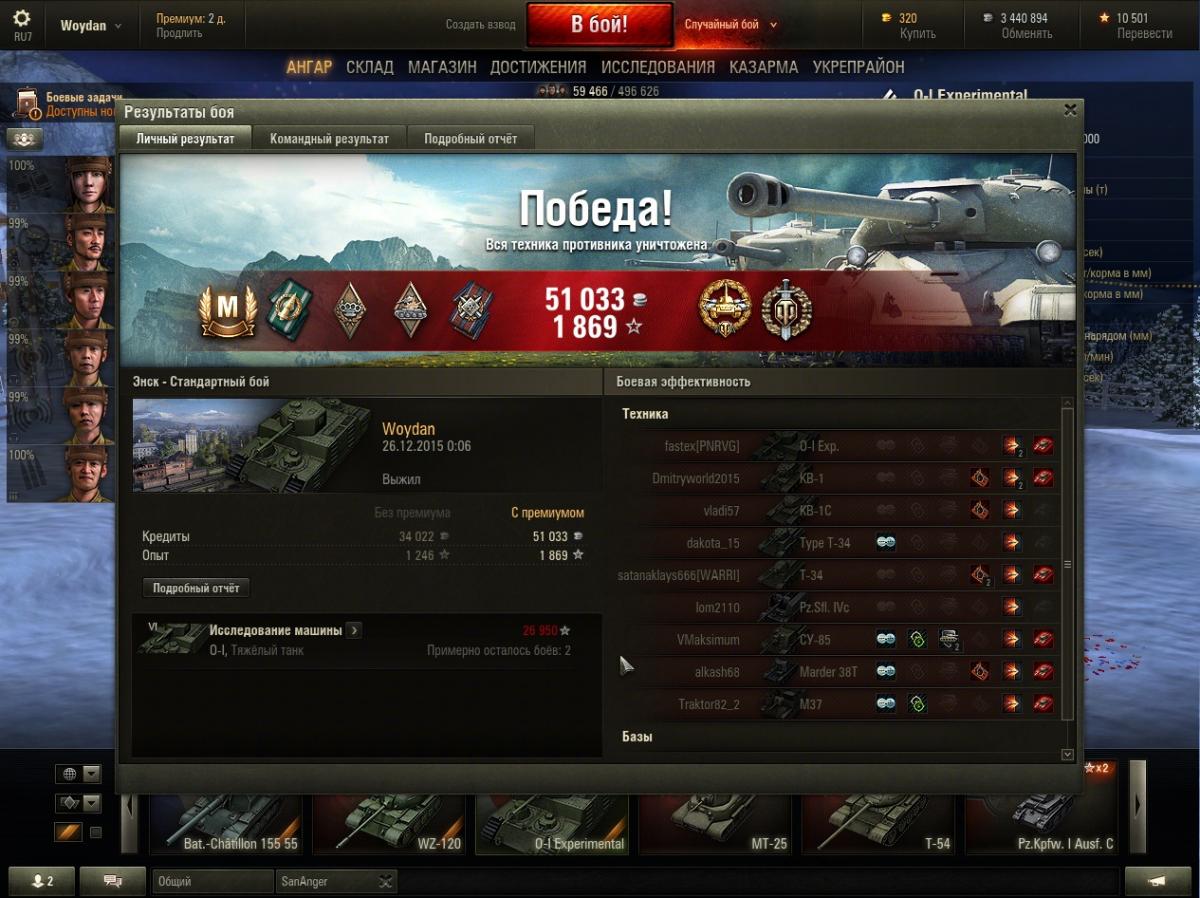Toggle the checkbox beside the orange tank filter
Image resolution: width=1200 pixels, height=898 pixels.
pyautogui.click(x=96, y=832)
